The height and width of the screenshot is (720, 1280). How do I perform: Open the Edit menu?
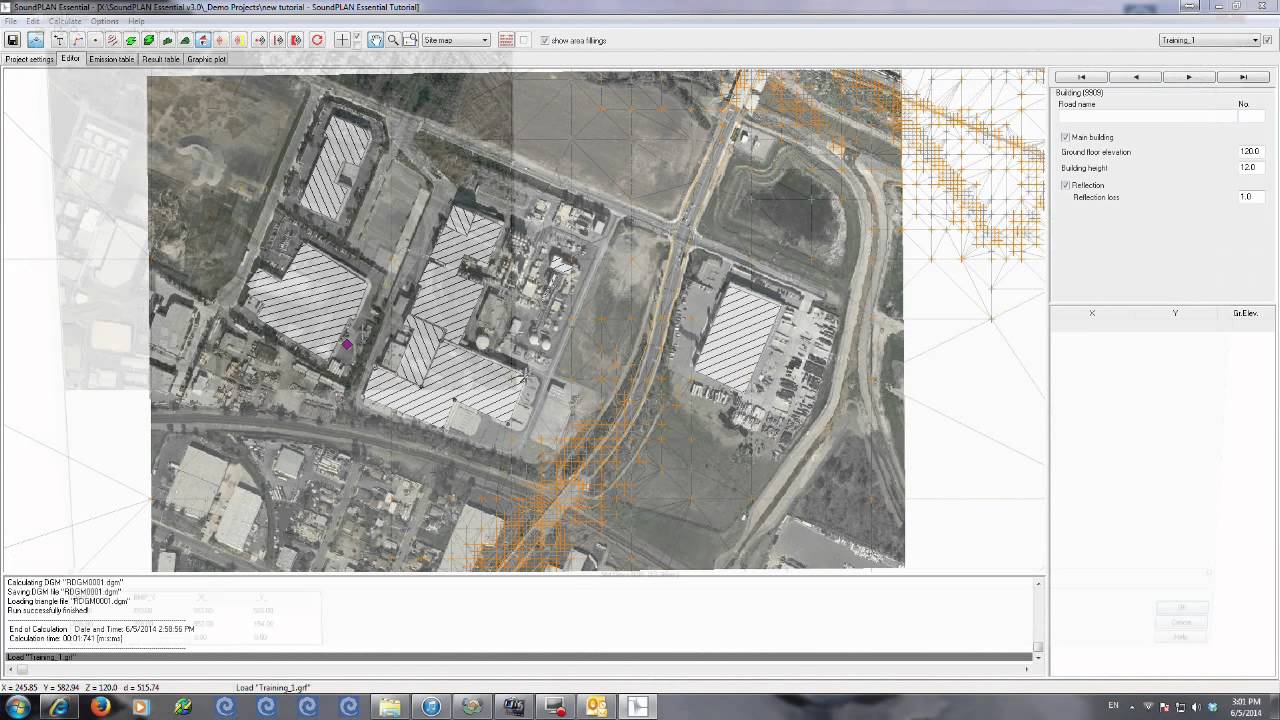pos(33,21)
